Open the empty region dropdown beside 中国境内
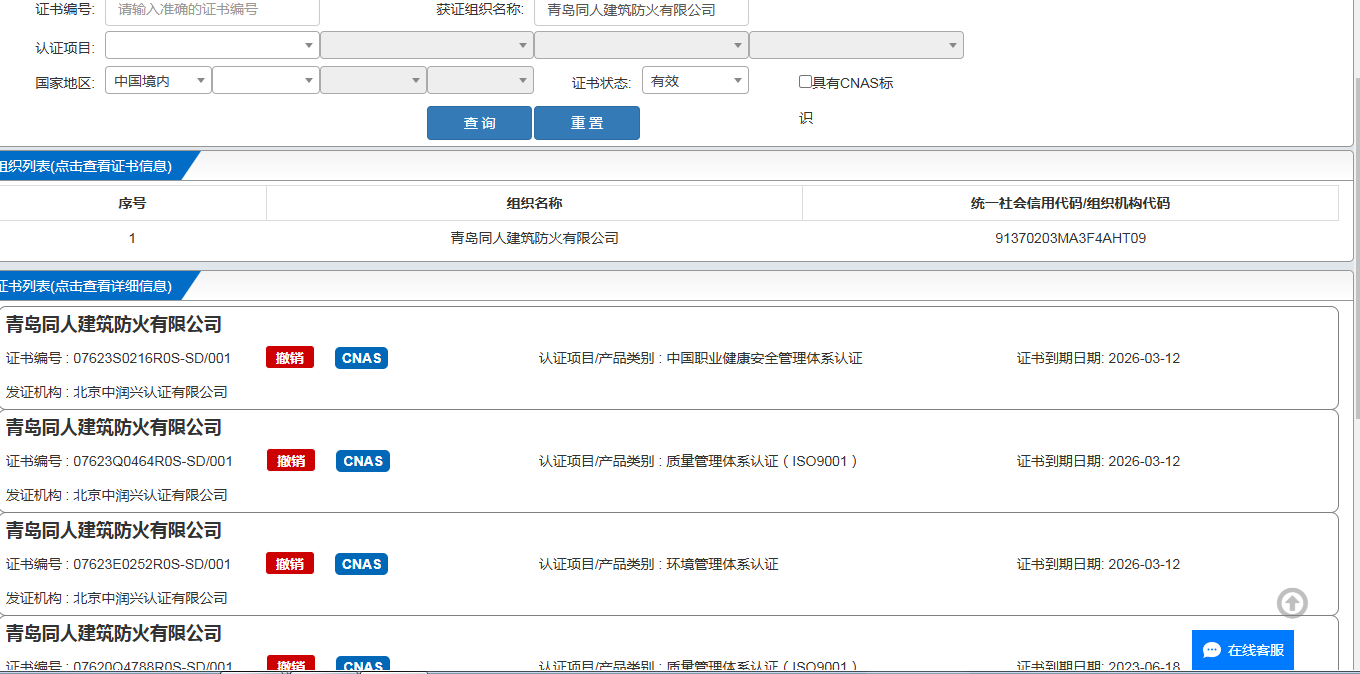This screenshot has width=1360, height=674. (x=266, y=81)
